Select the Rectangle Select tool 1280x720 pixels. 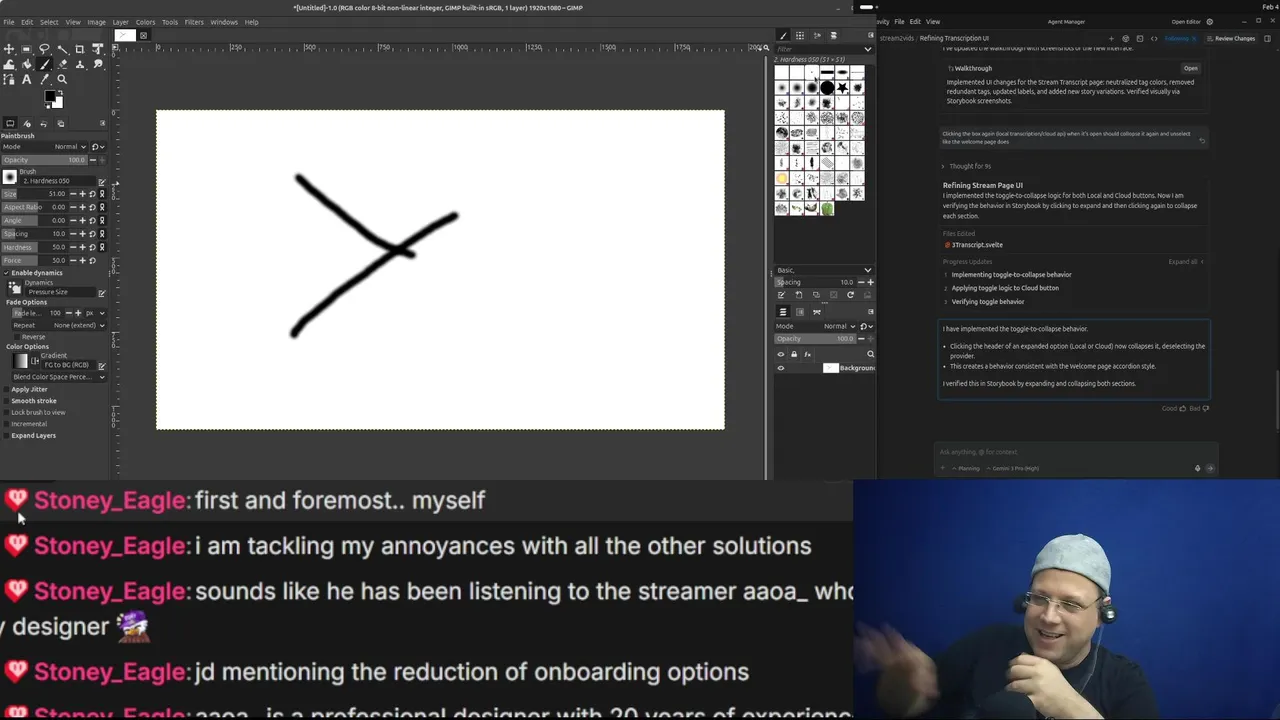click(x=26, y=49)
